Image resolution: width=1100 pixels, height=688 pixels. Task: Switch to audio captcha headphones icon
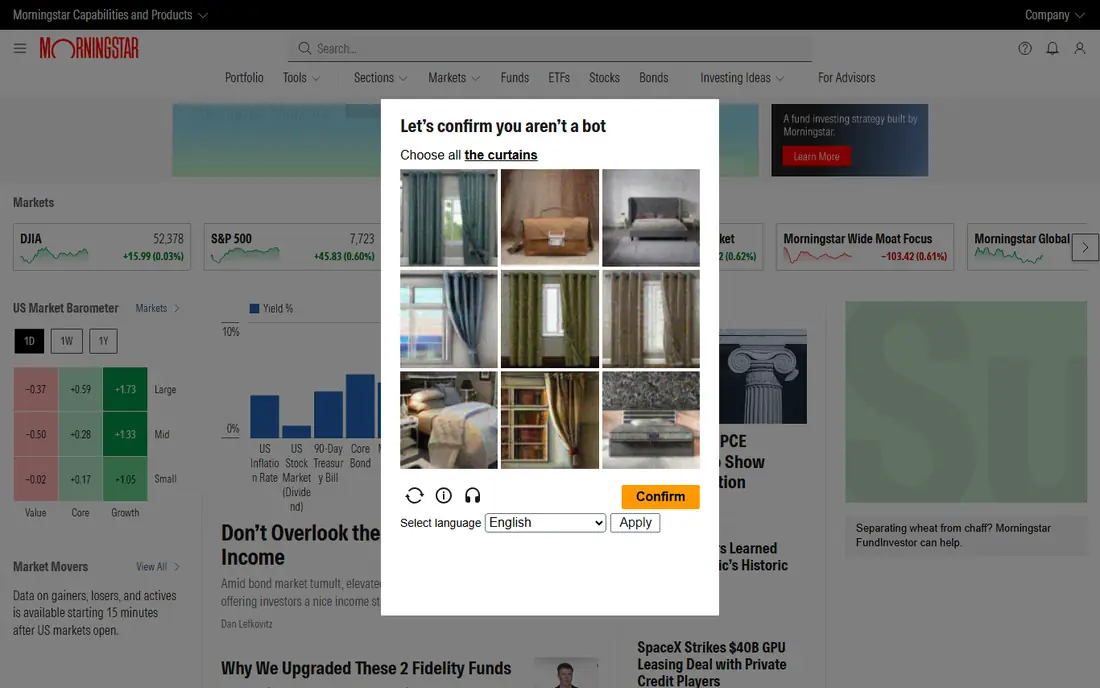[472, 496]
